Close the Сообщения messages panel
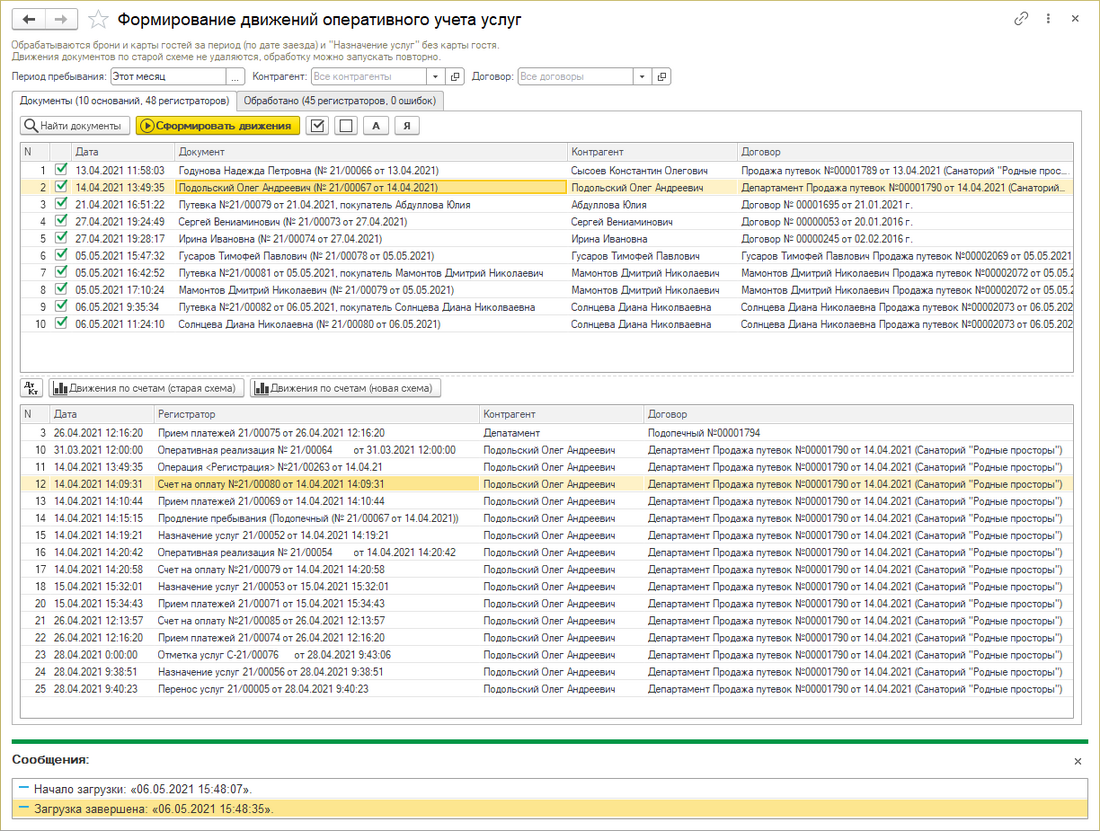The width and height of the screenshot is (1100, 831). tap(1077, 761)
